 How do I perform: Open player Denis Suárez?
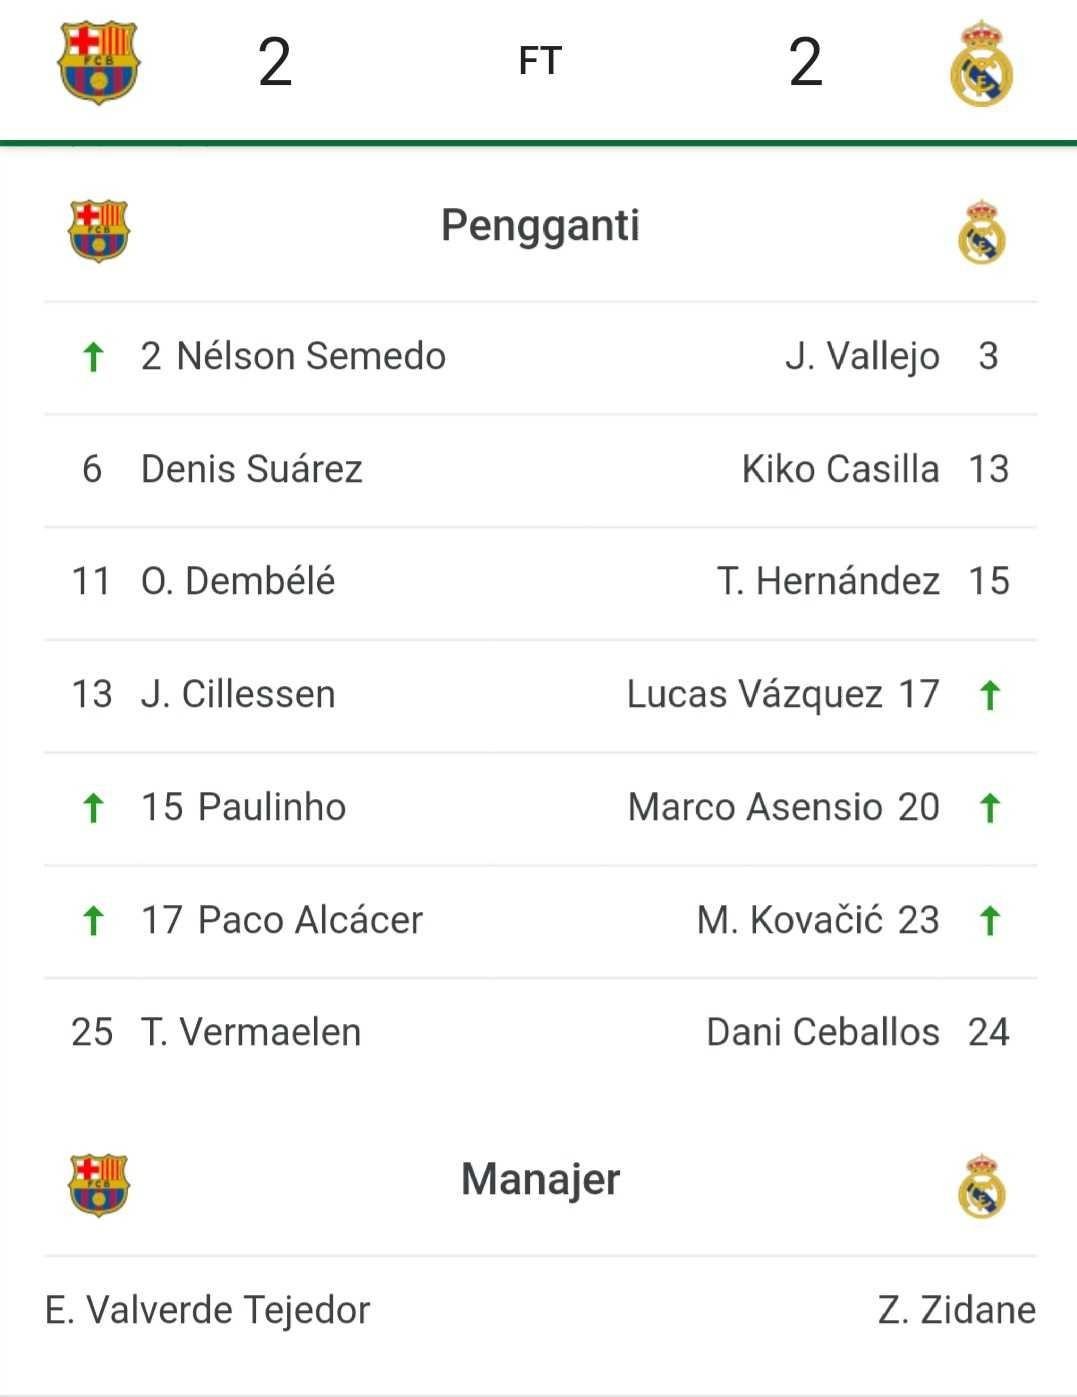pos(251,469)
